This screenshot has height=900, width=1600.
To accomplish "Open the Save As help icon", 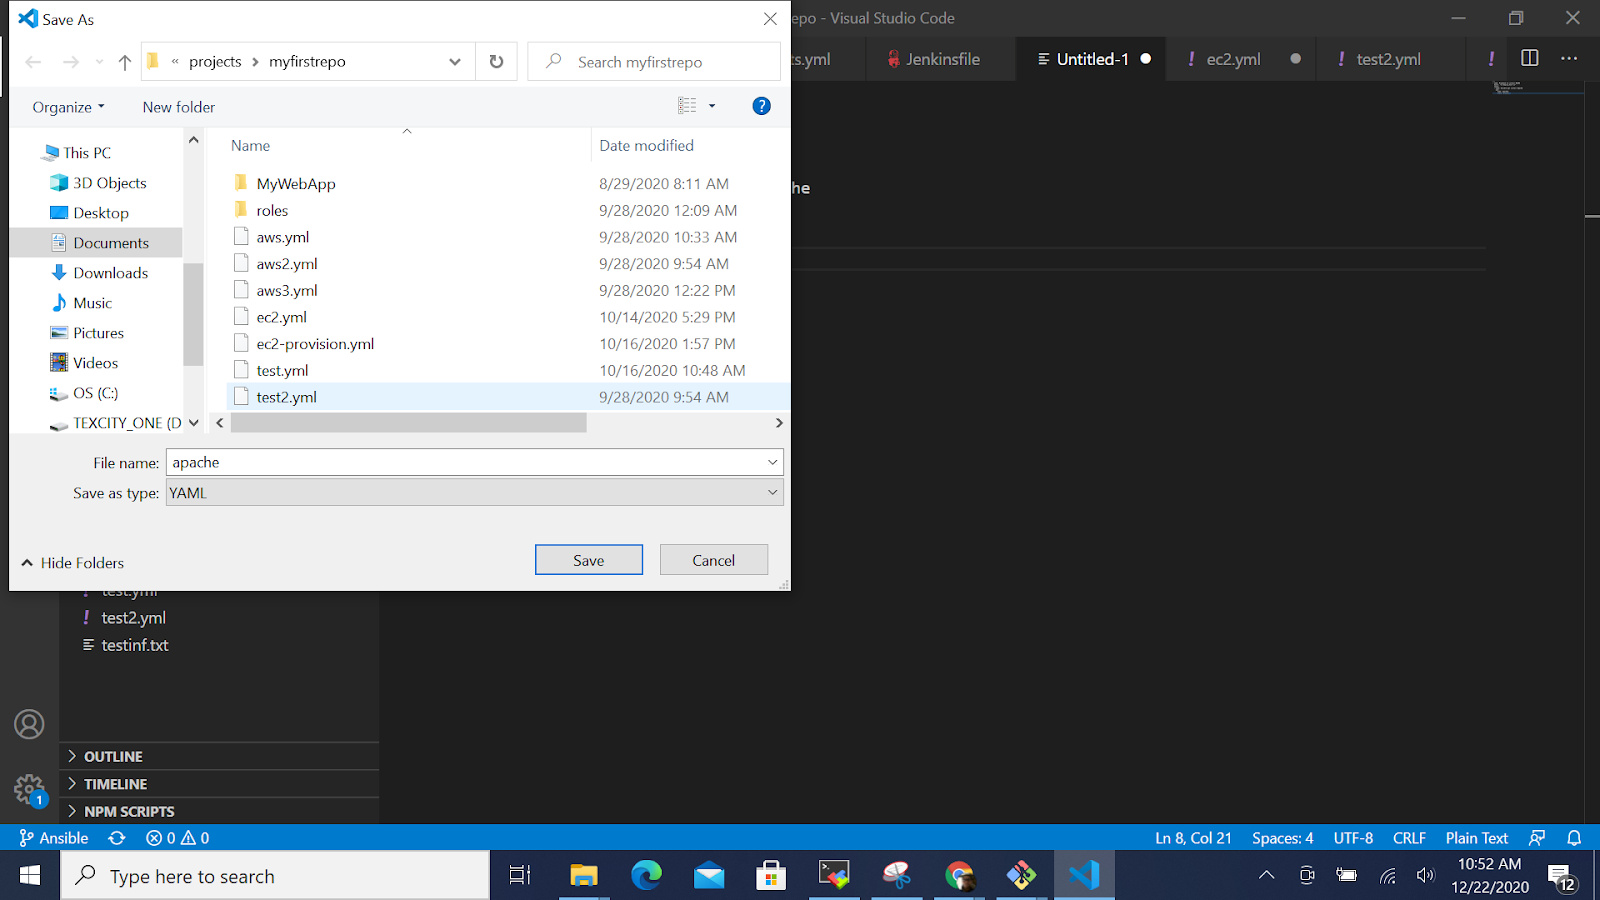I will click(761, 106).
